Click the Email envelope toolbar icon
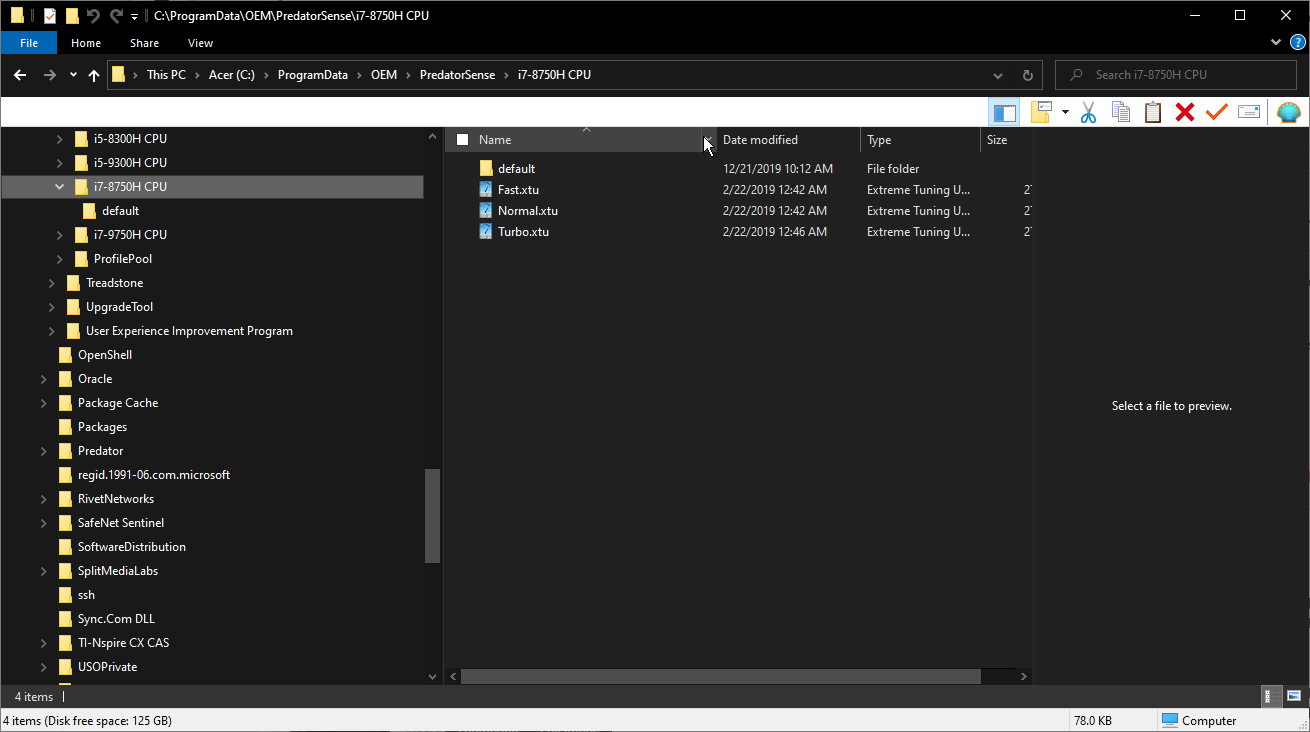Viewport: 1310px width, 732px height. pyautogui.click(x=1249, y=112)
